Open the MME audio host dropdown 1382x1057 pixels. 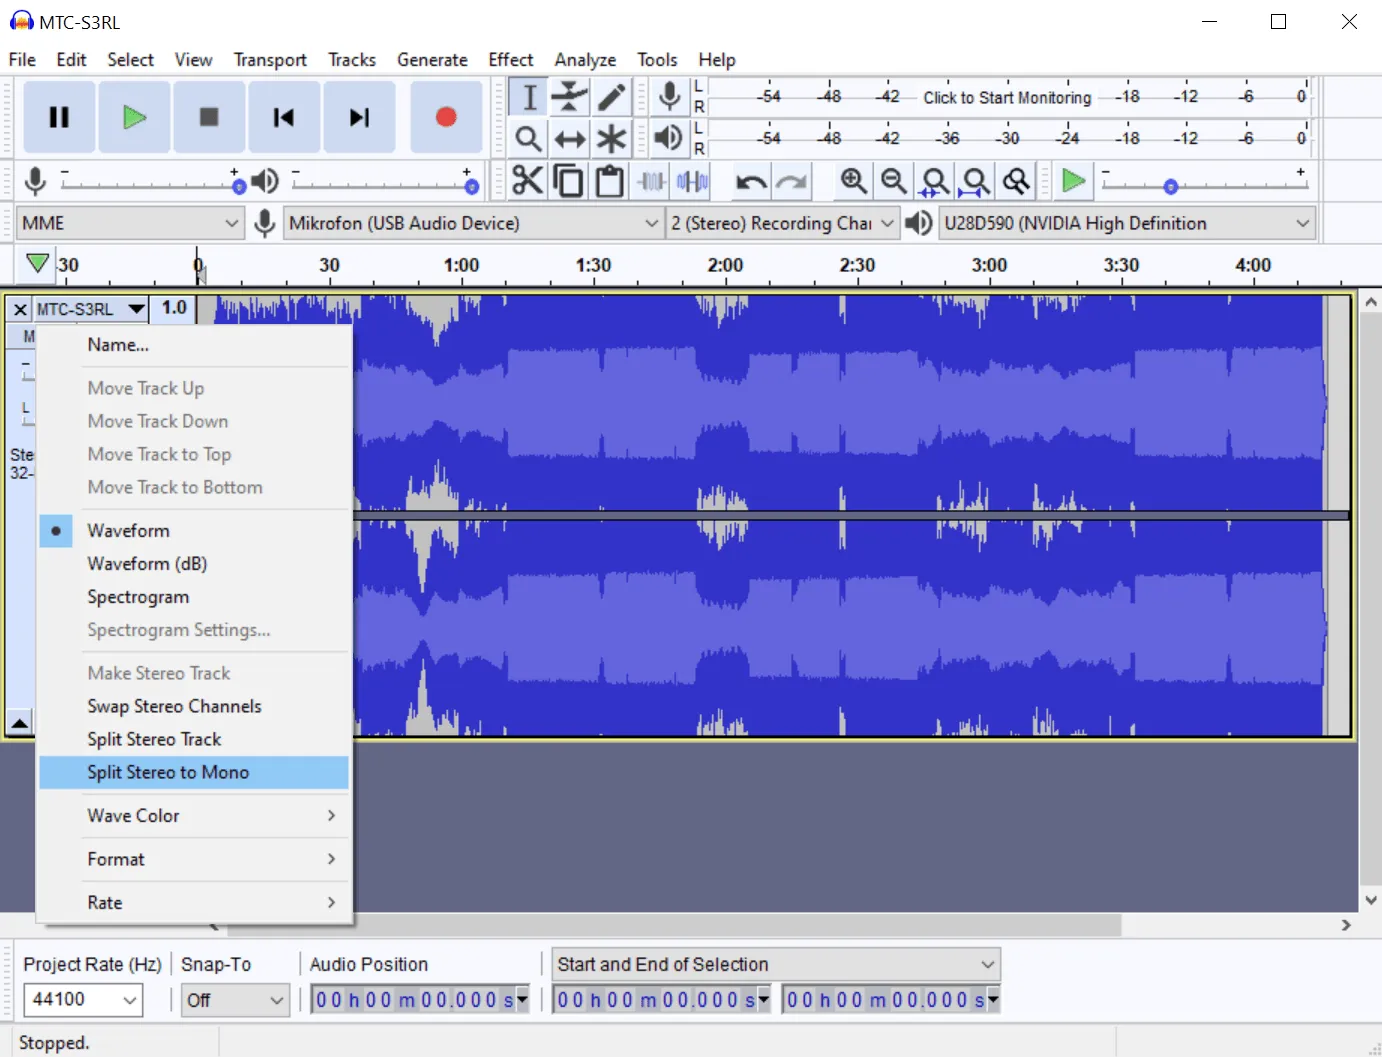130,222
